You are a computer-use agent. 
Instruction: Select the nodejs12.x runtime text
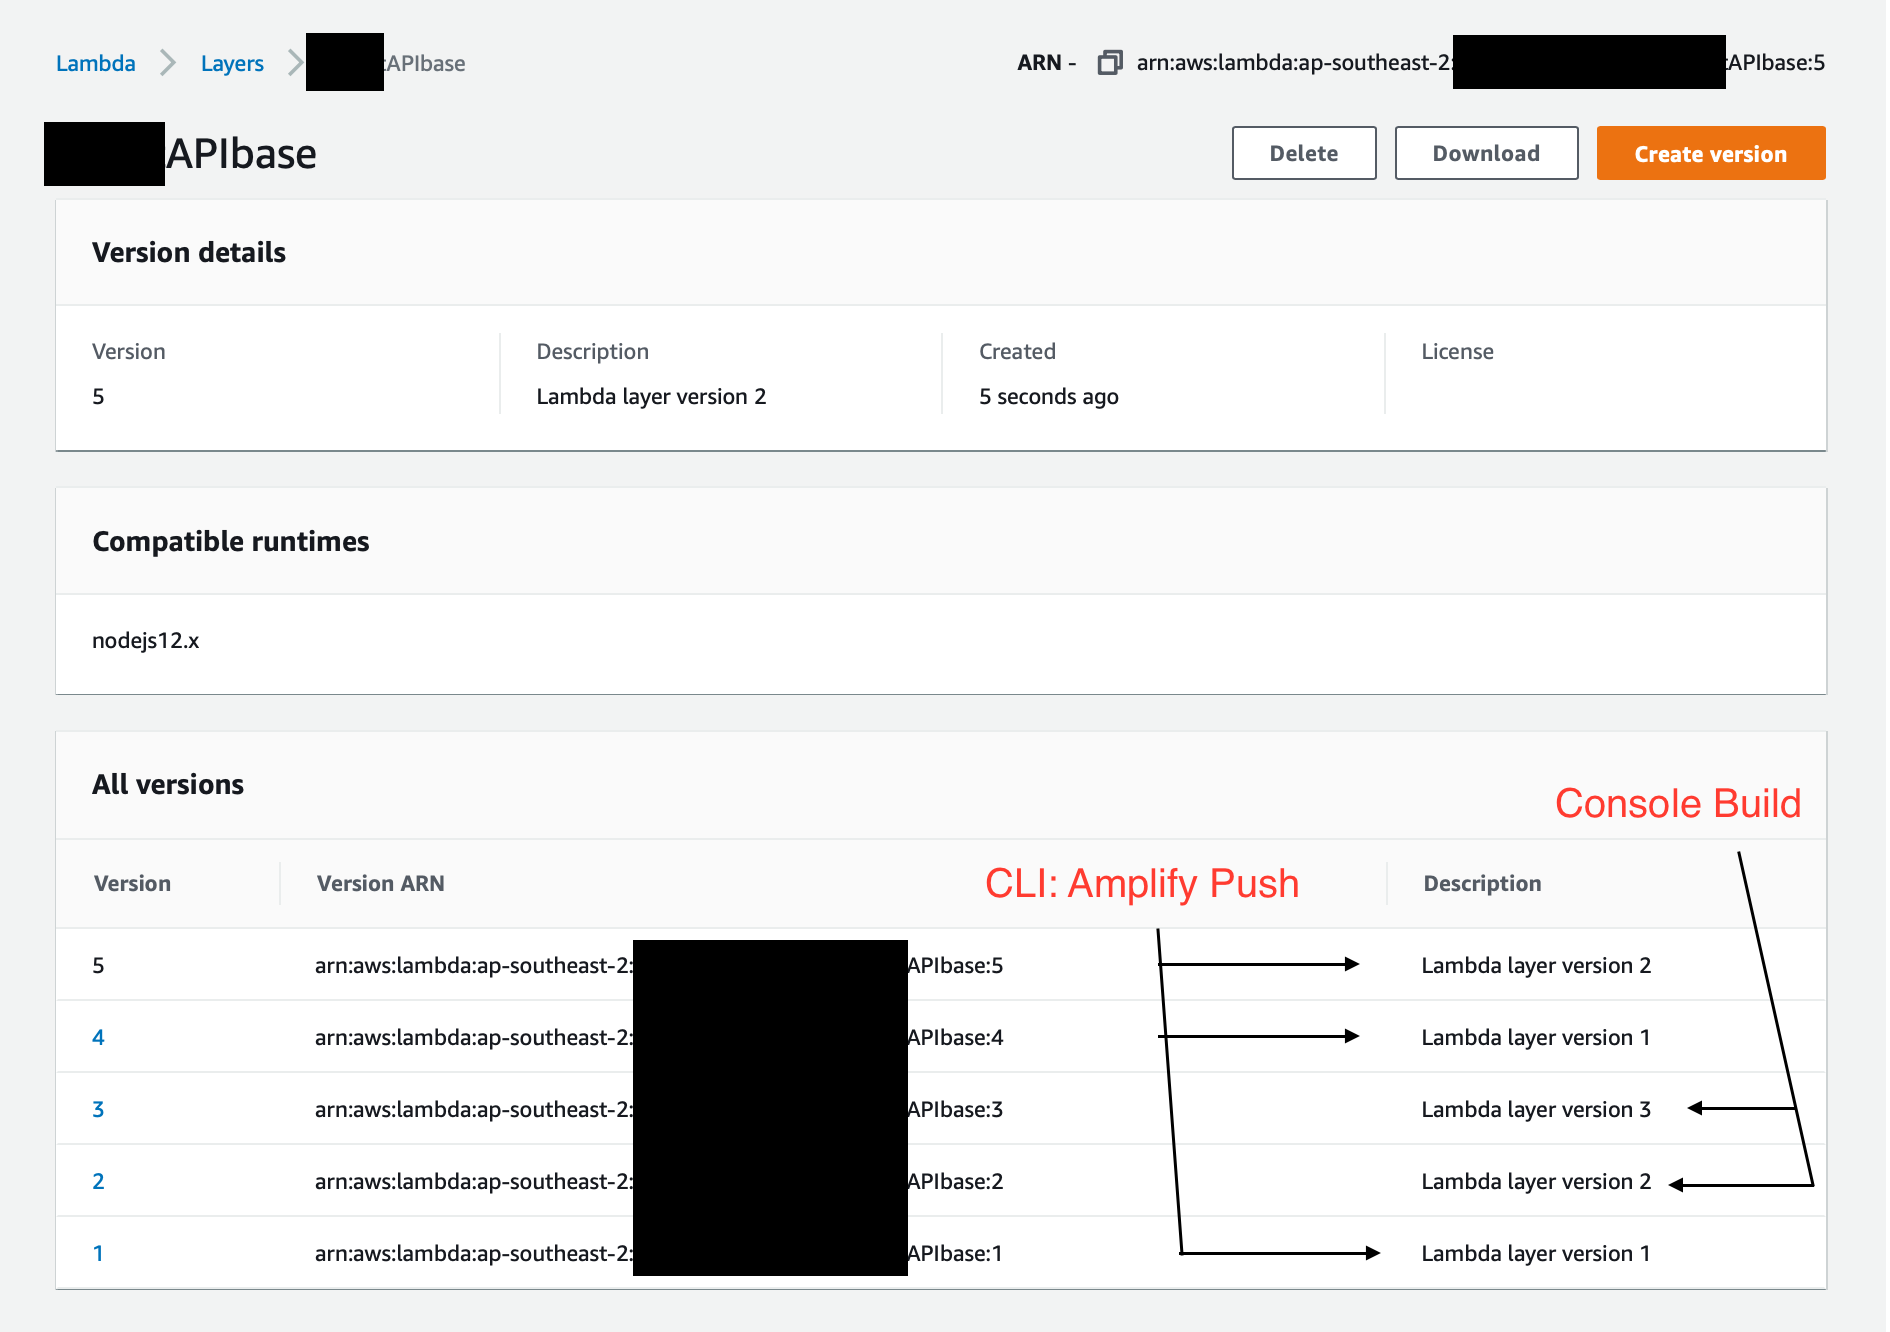[x=146, y=640]
